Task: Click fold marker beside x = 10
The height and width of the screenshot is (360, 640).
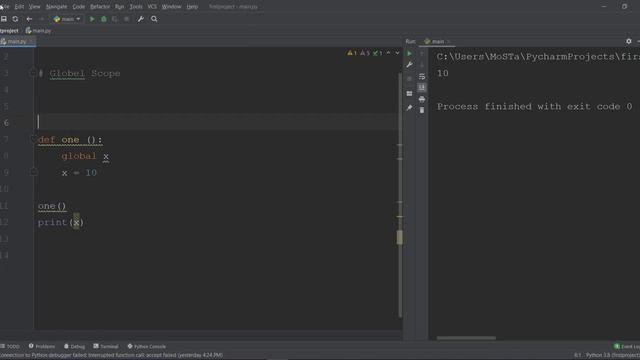Action: click(x=34, y=172)
